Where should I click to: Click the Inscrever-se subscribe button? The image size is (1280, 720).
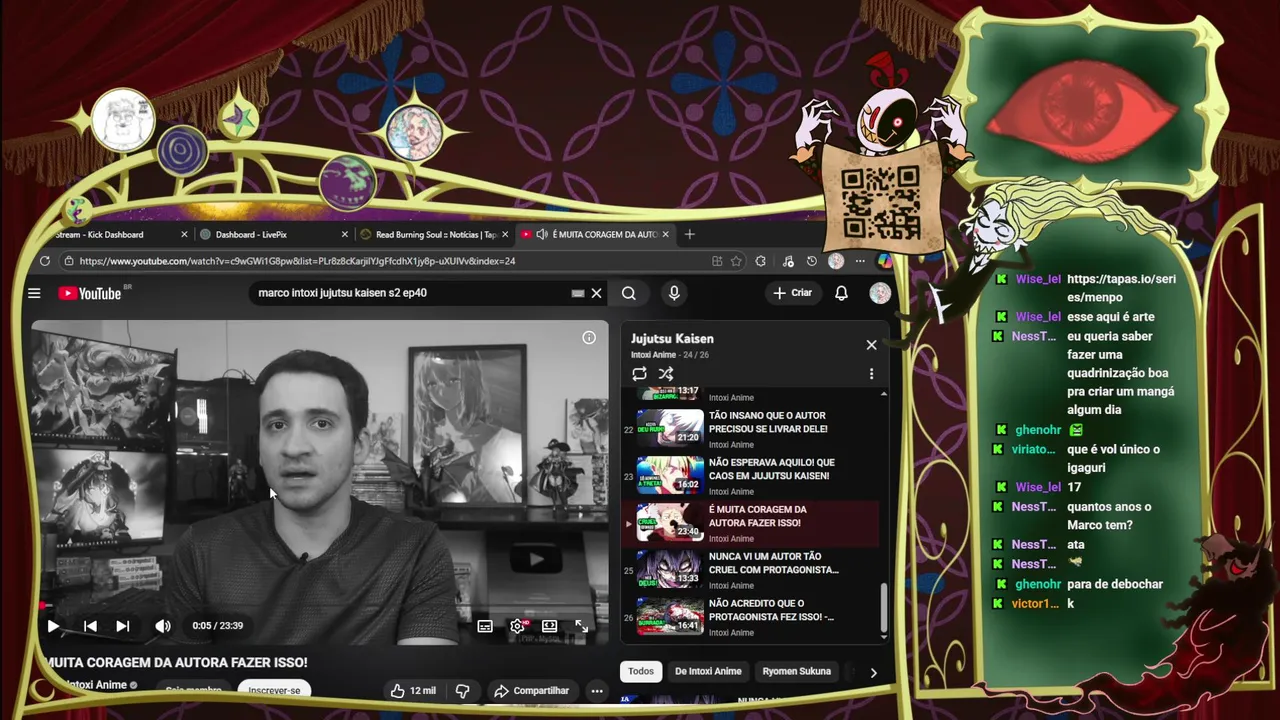coord(274,690)
